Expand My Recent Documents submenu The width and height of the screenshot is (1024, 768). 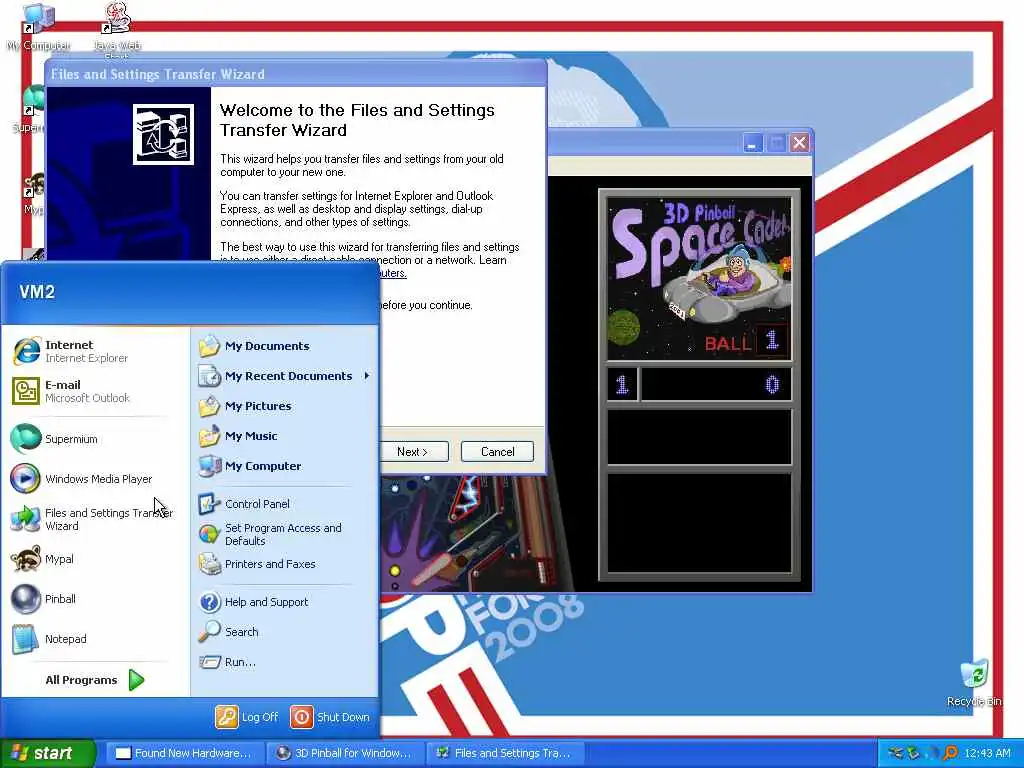coord(285,376)
